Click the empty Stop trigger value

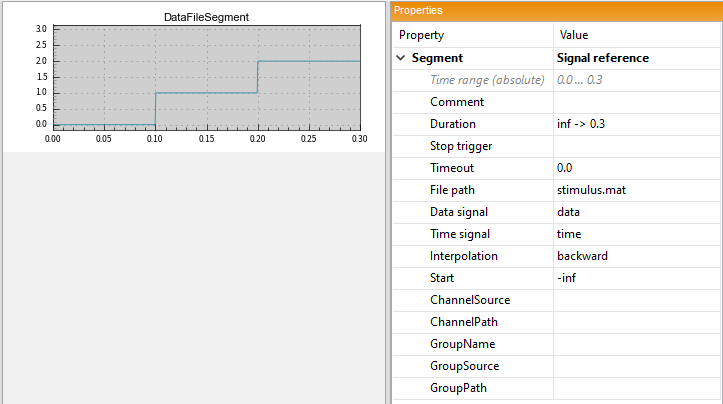coord(637,146)
